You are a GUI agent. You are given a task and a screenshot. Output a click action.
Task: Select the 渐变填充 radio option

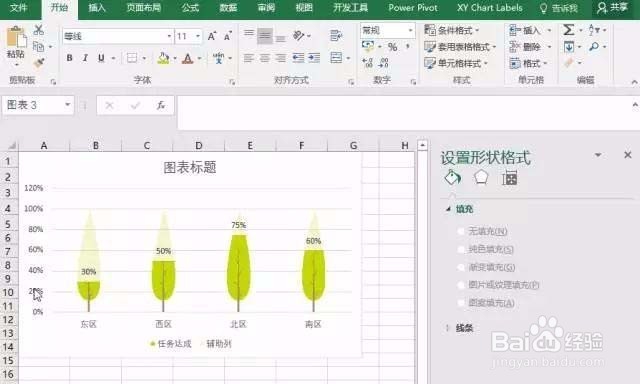tap(461, 267)
